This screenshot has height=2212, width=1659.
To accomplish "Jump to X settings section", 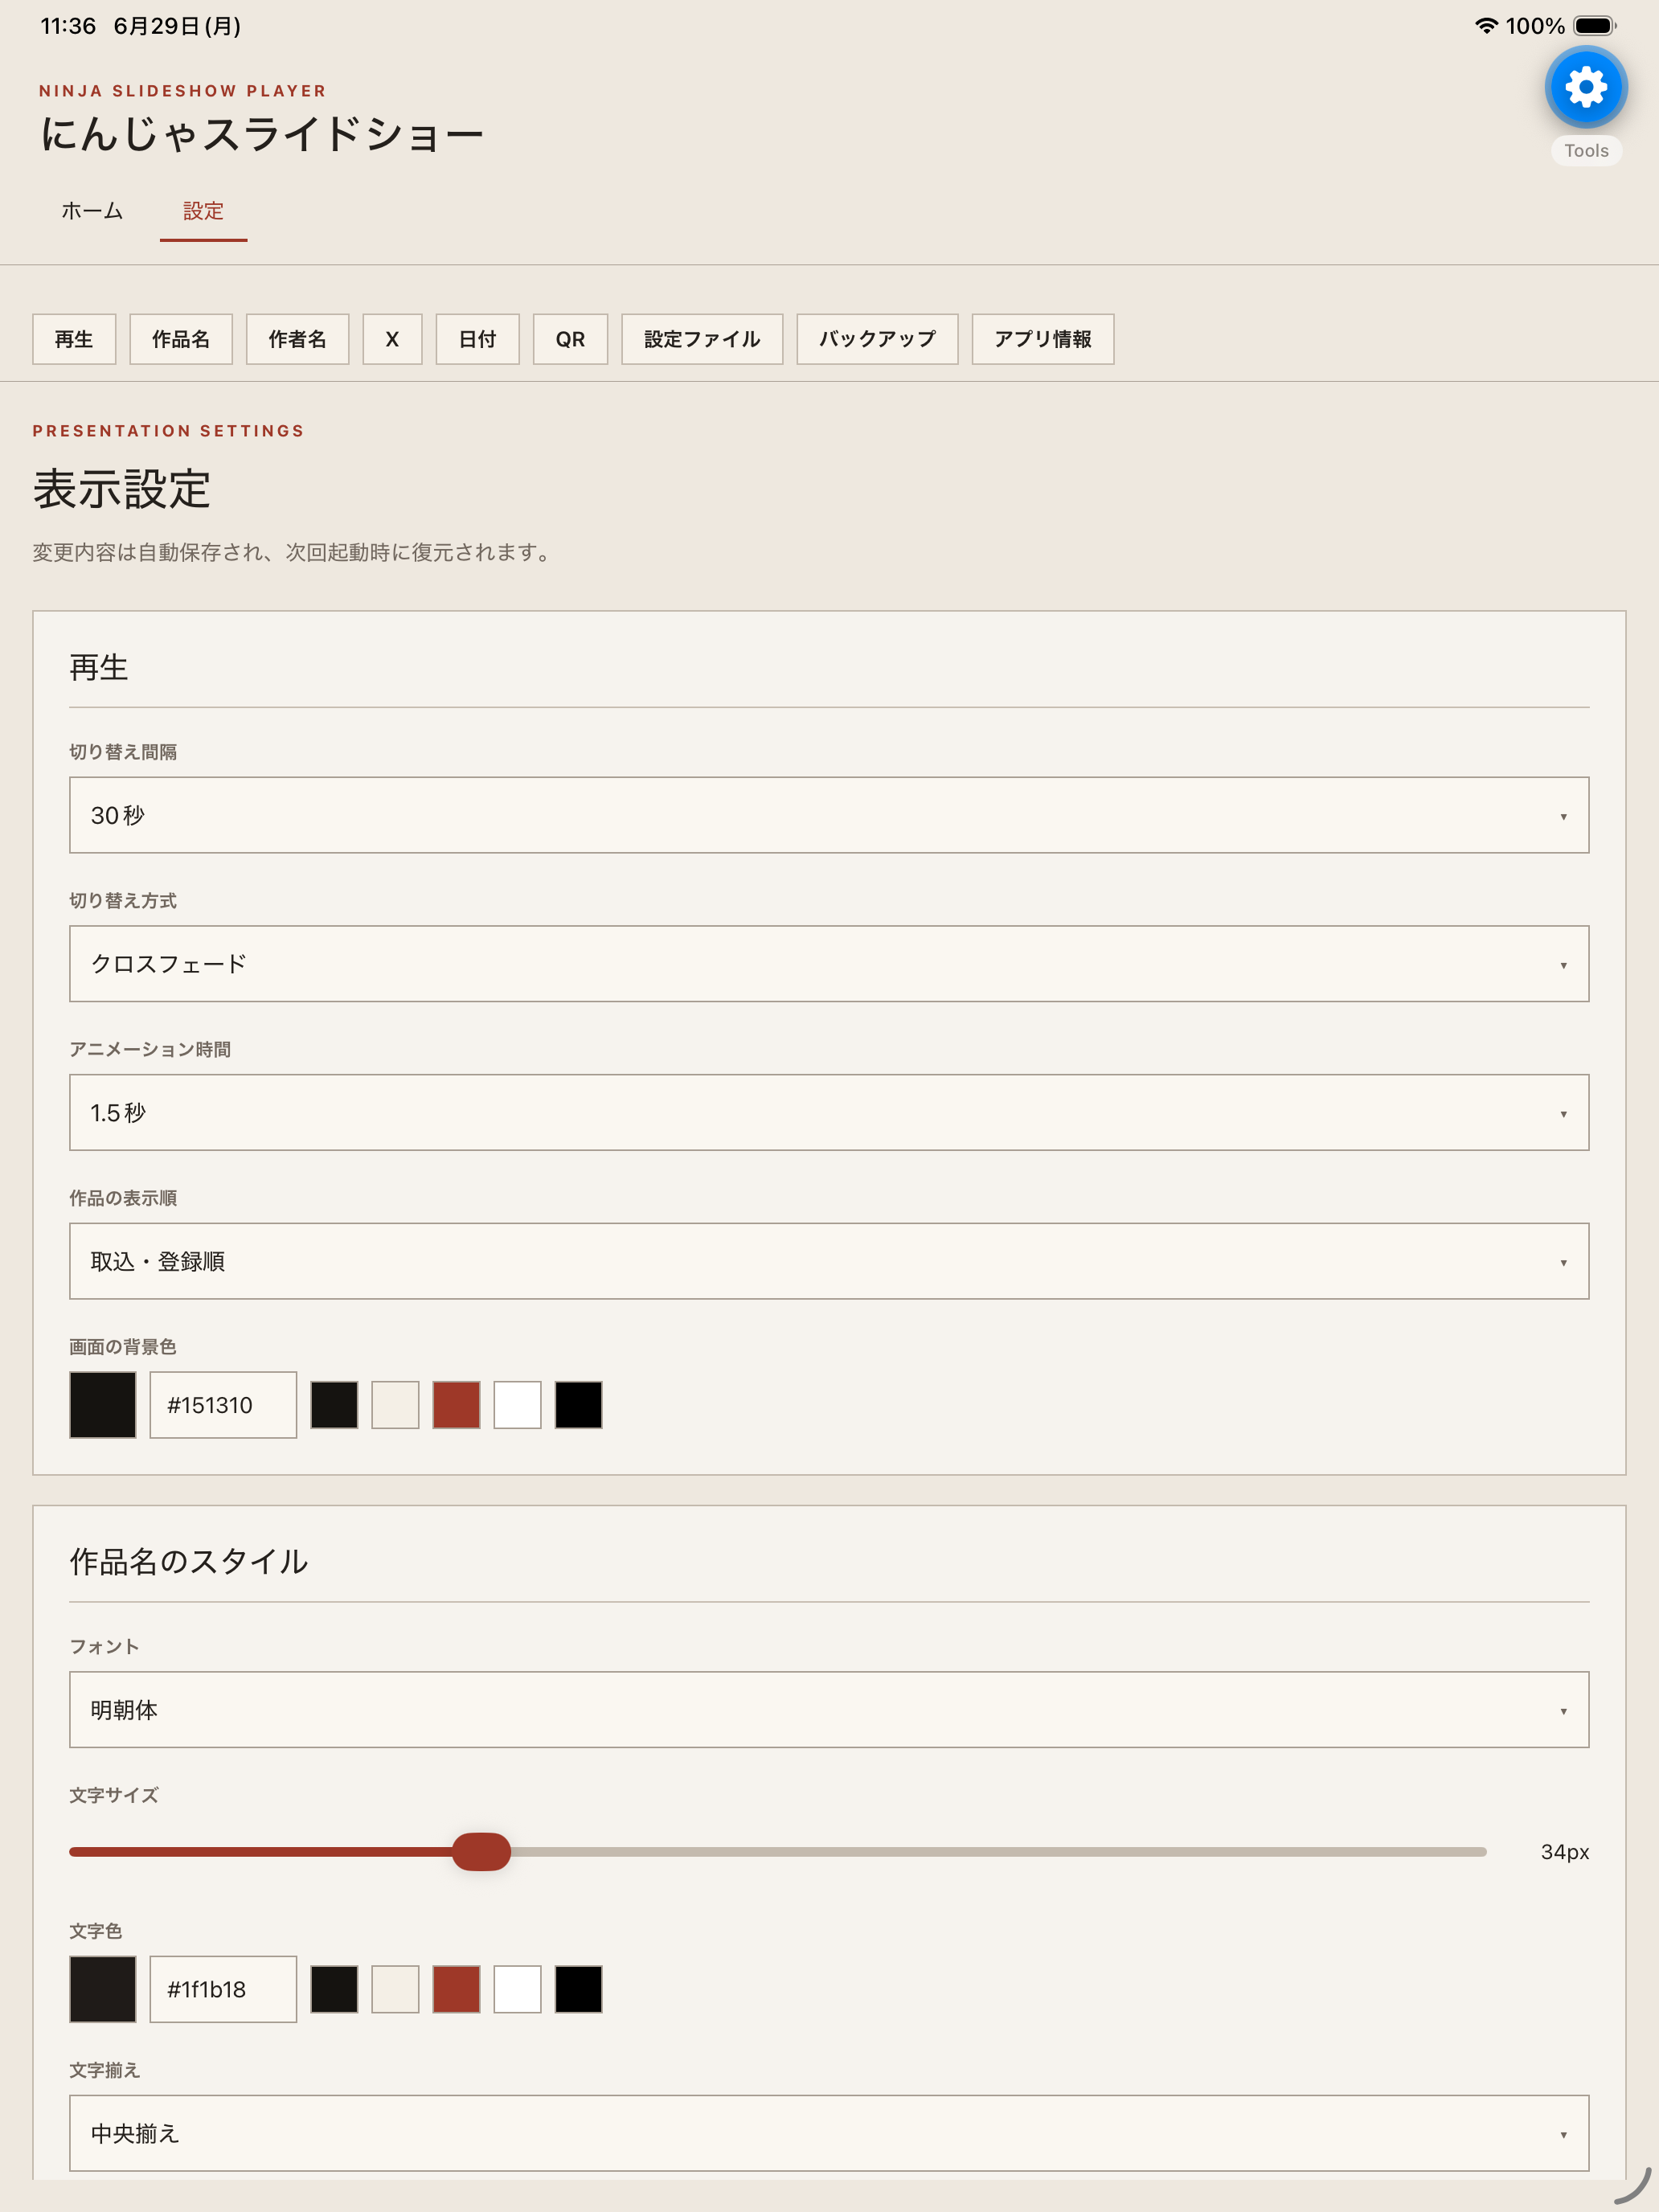I will click(x=392, y=339).
